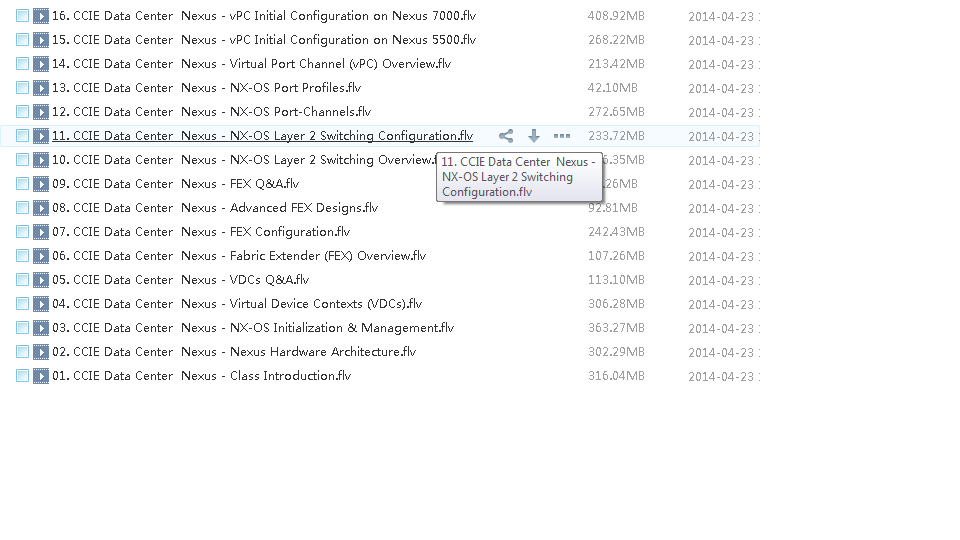Click the 42.10MB size value

[612, 88]
